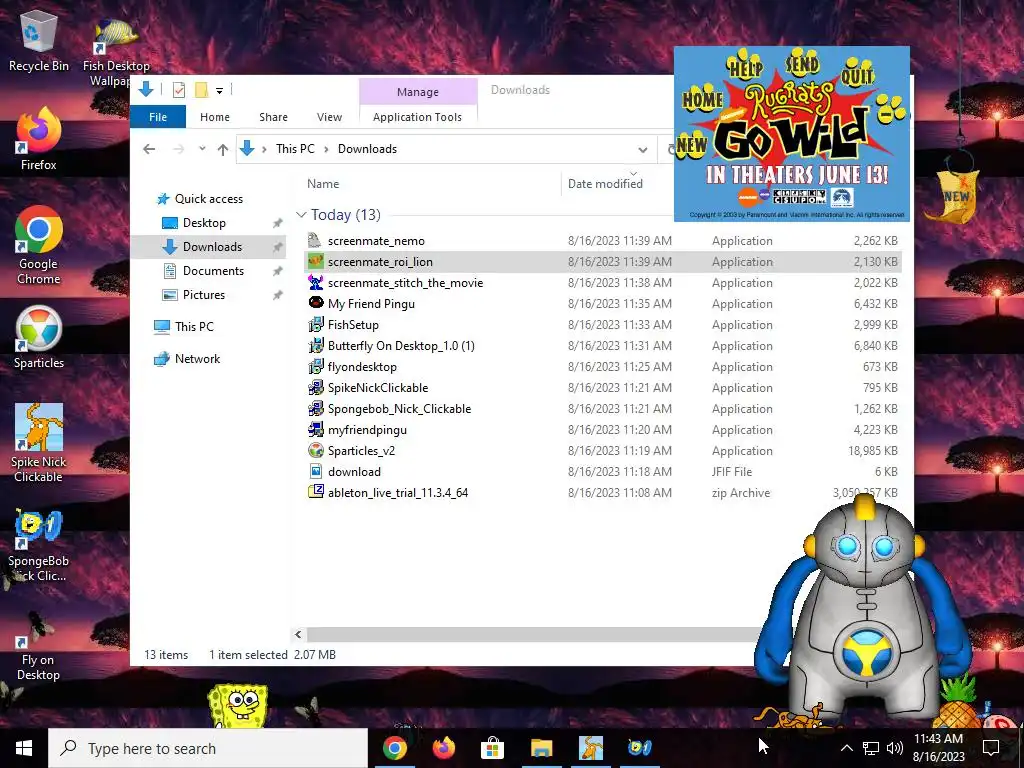Viewport: 1024px width, 768px height.
Task: Click the FishSetup installer icon
Action: tap(315, 324)
